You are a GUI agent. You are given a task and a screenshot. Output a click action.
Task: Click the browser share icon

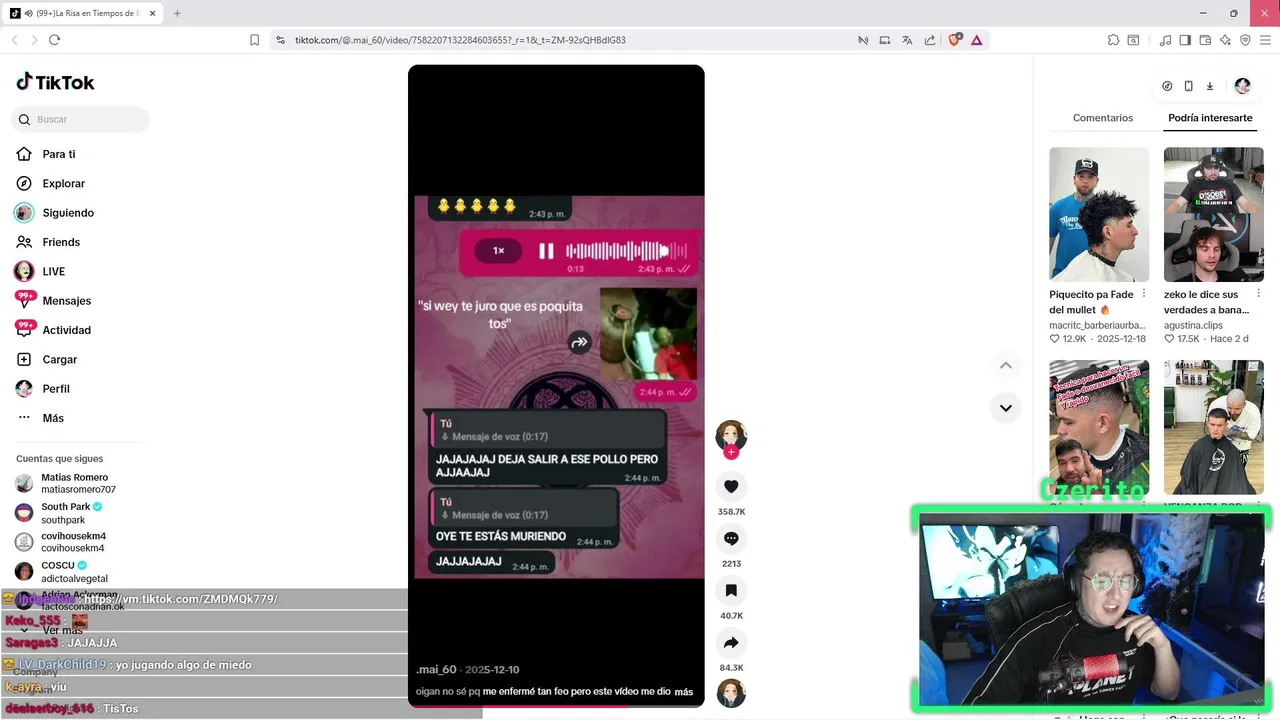tap(930, 40)
